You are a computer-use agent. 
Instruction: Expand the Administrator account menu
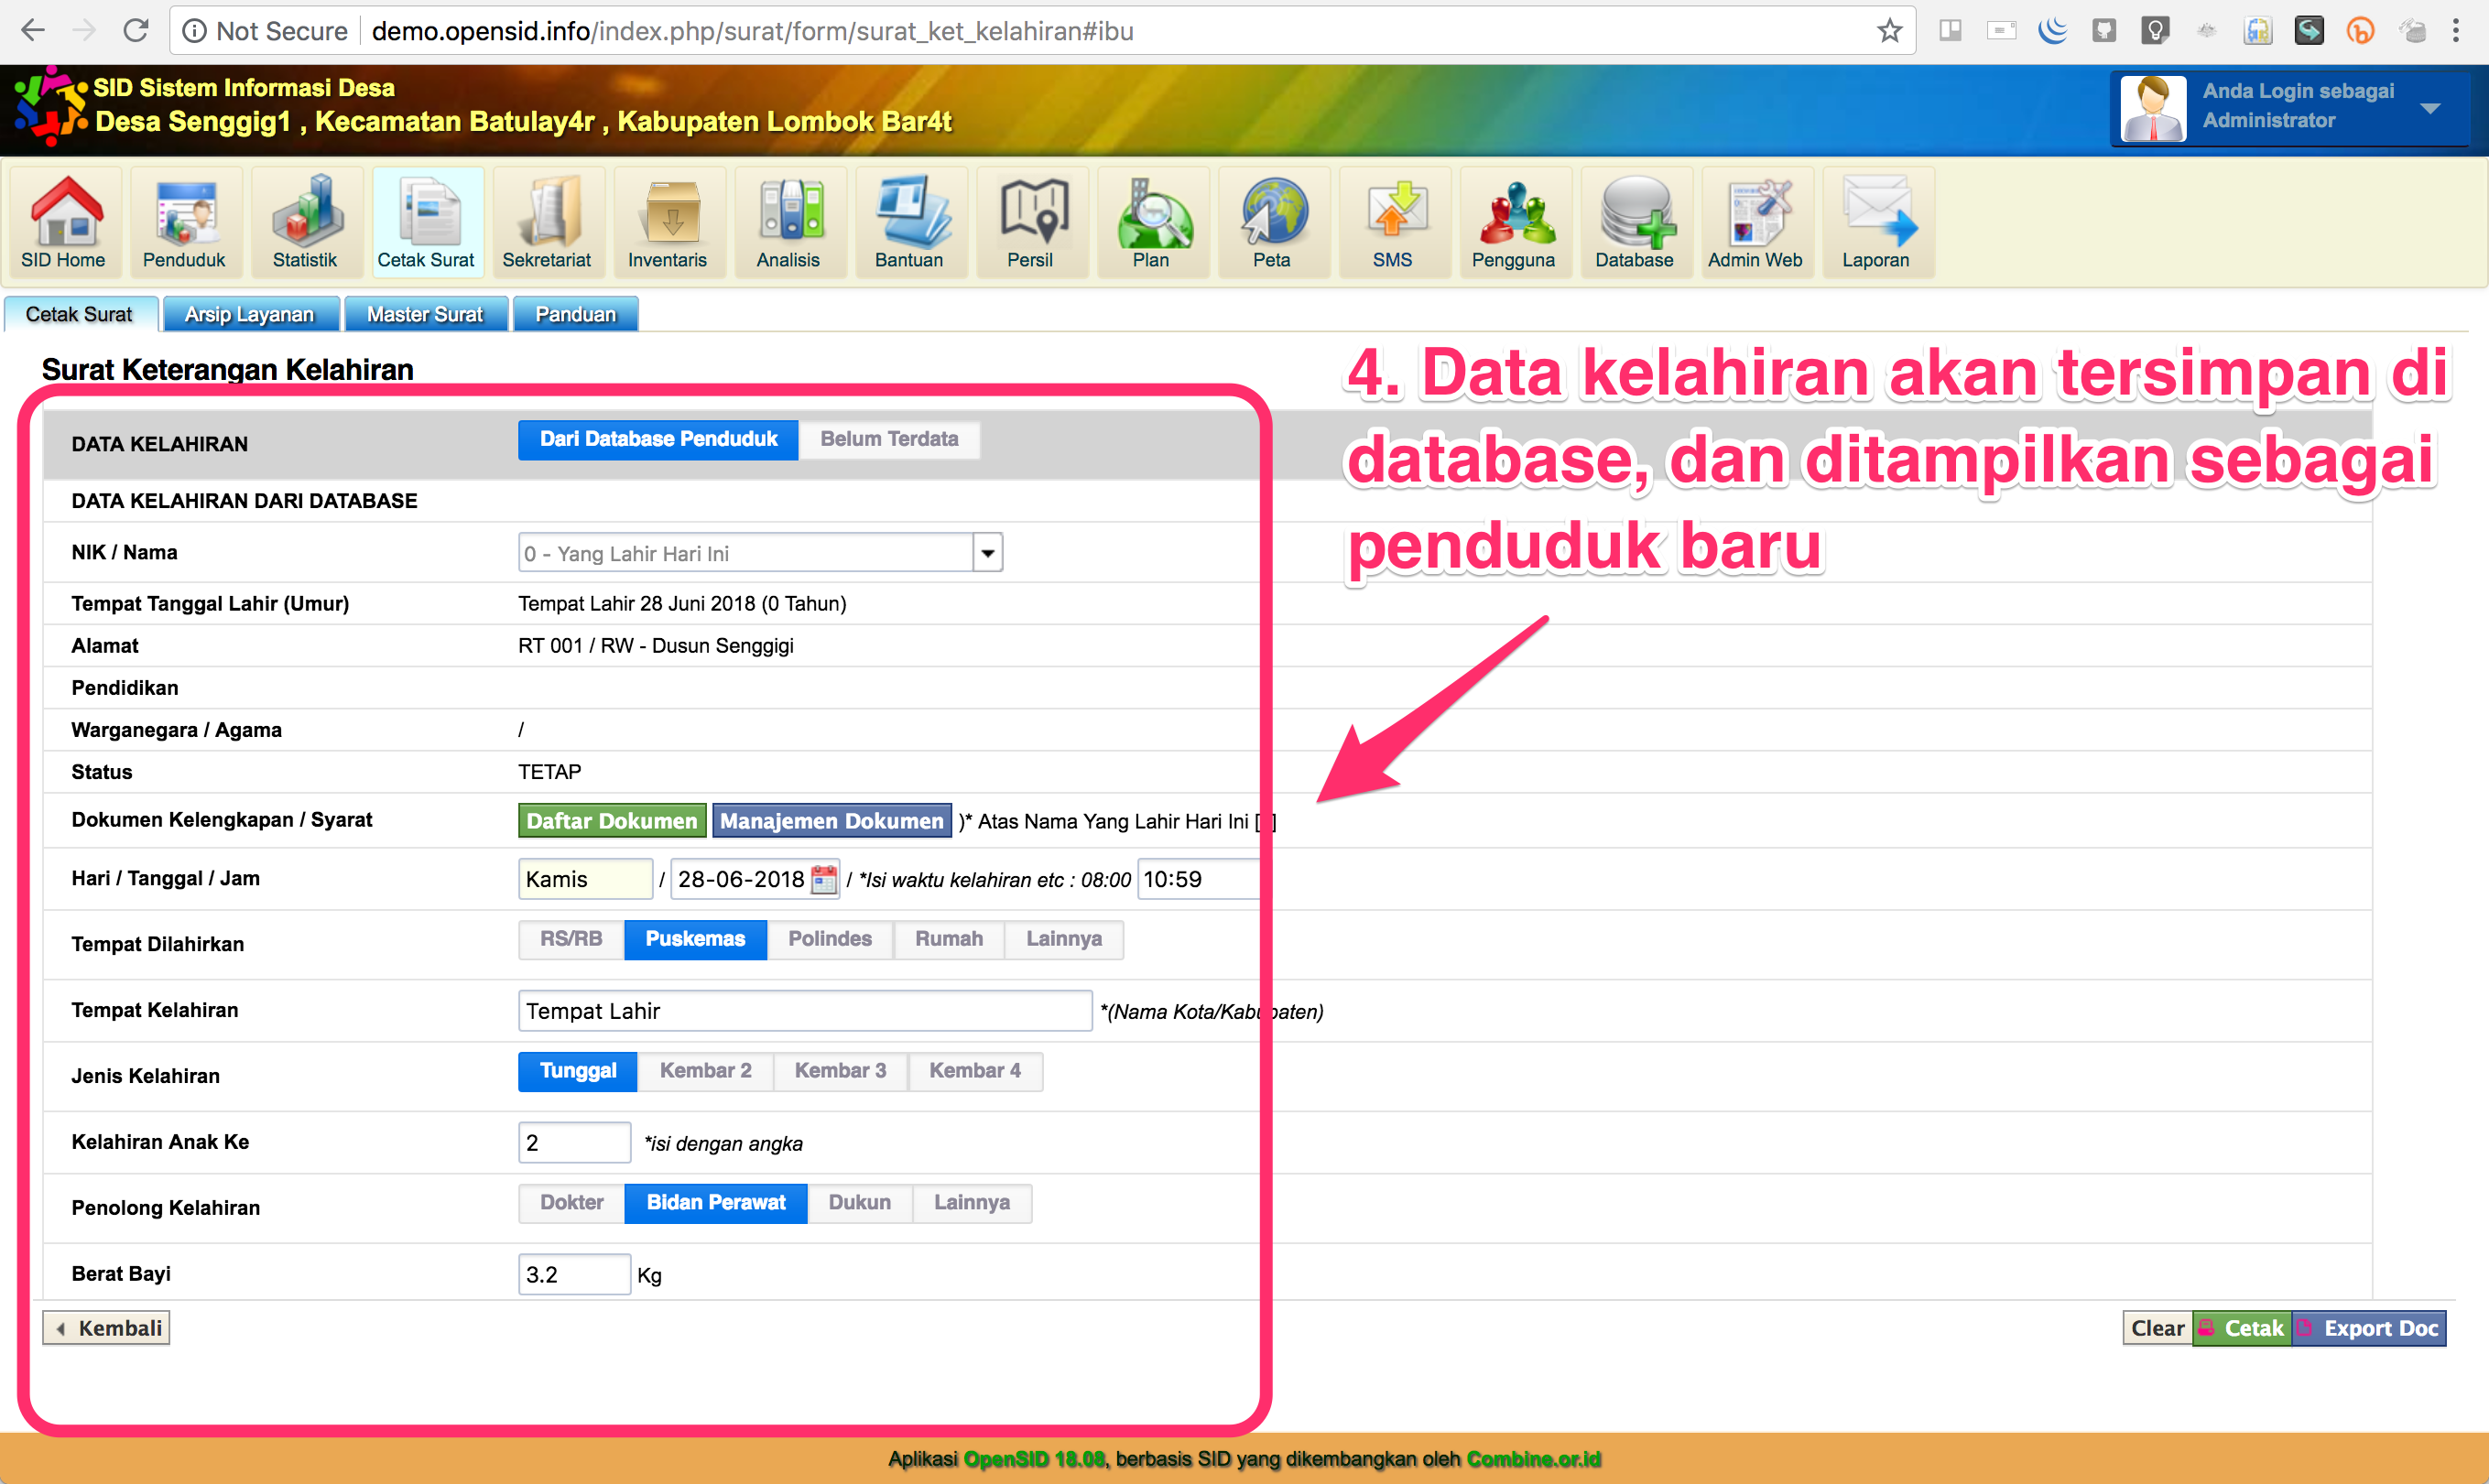(x=2432, y=108)
